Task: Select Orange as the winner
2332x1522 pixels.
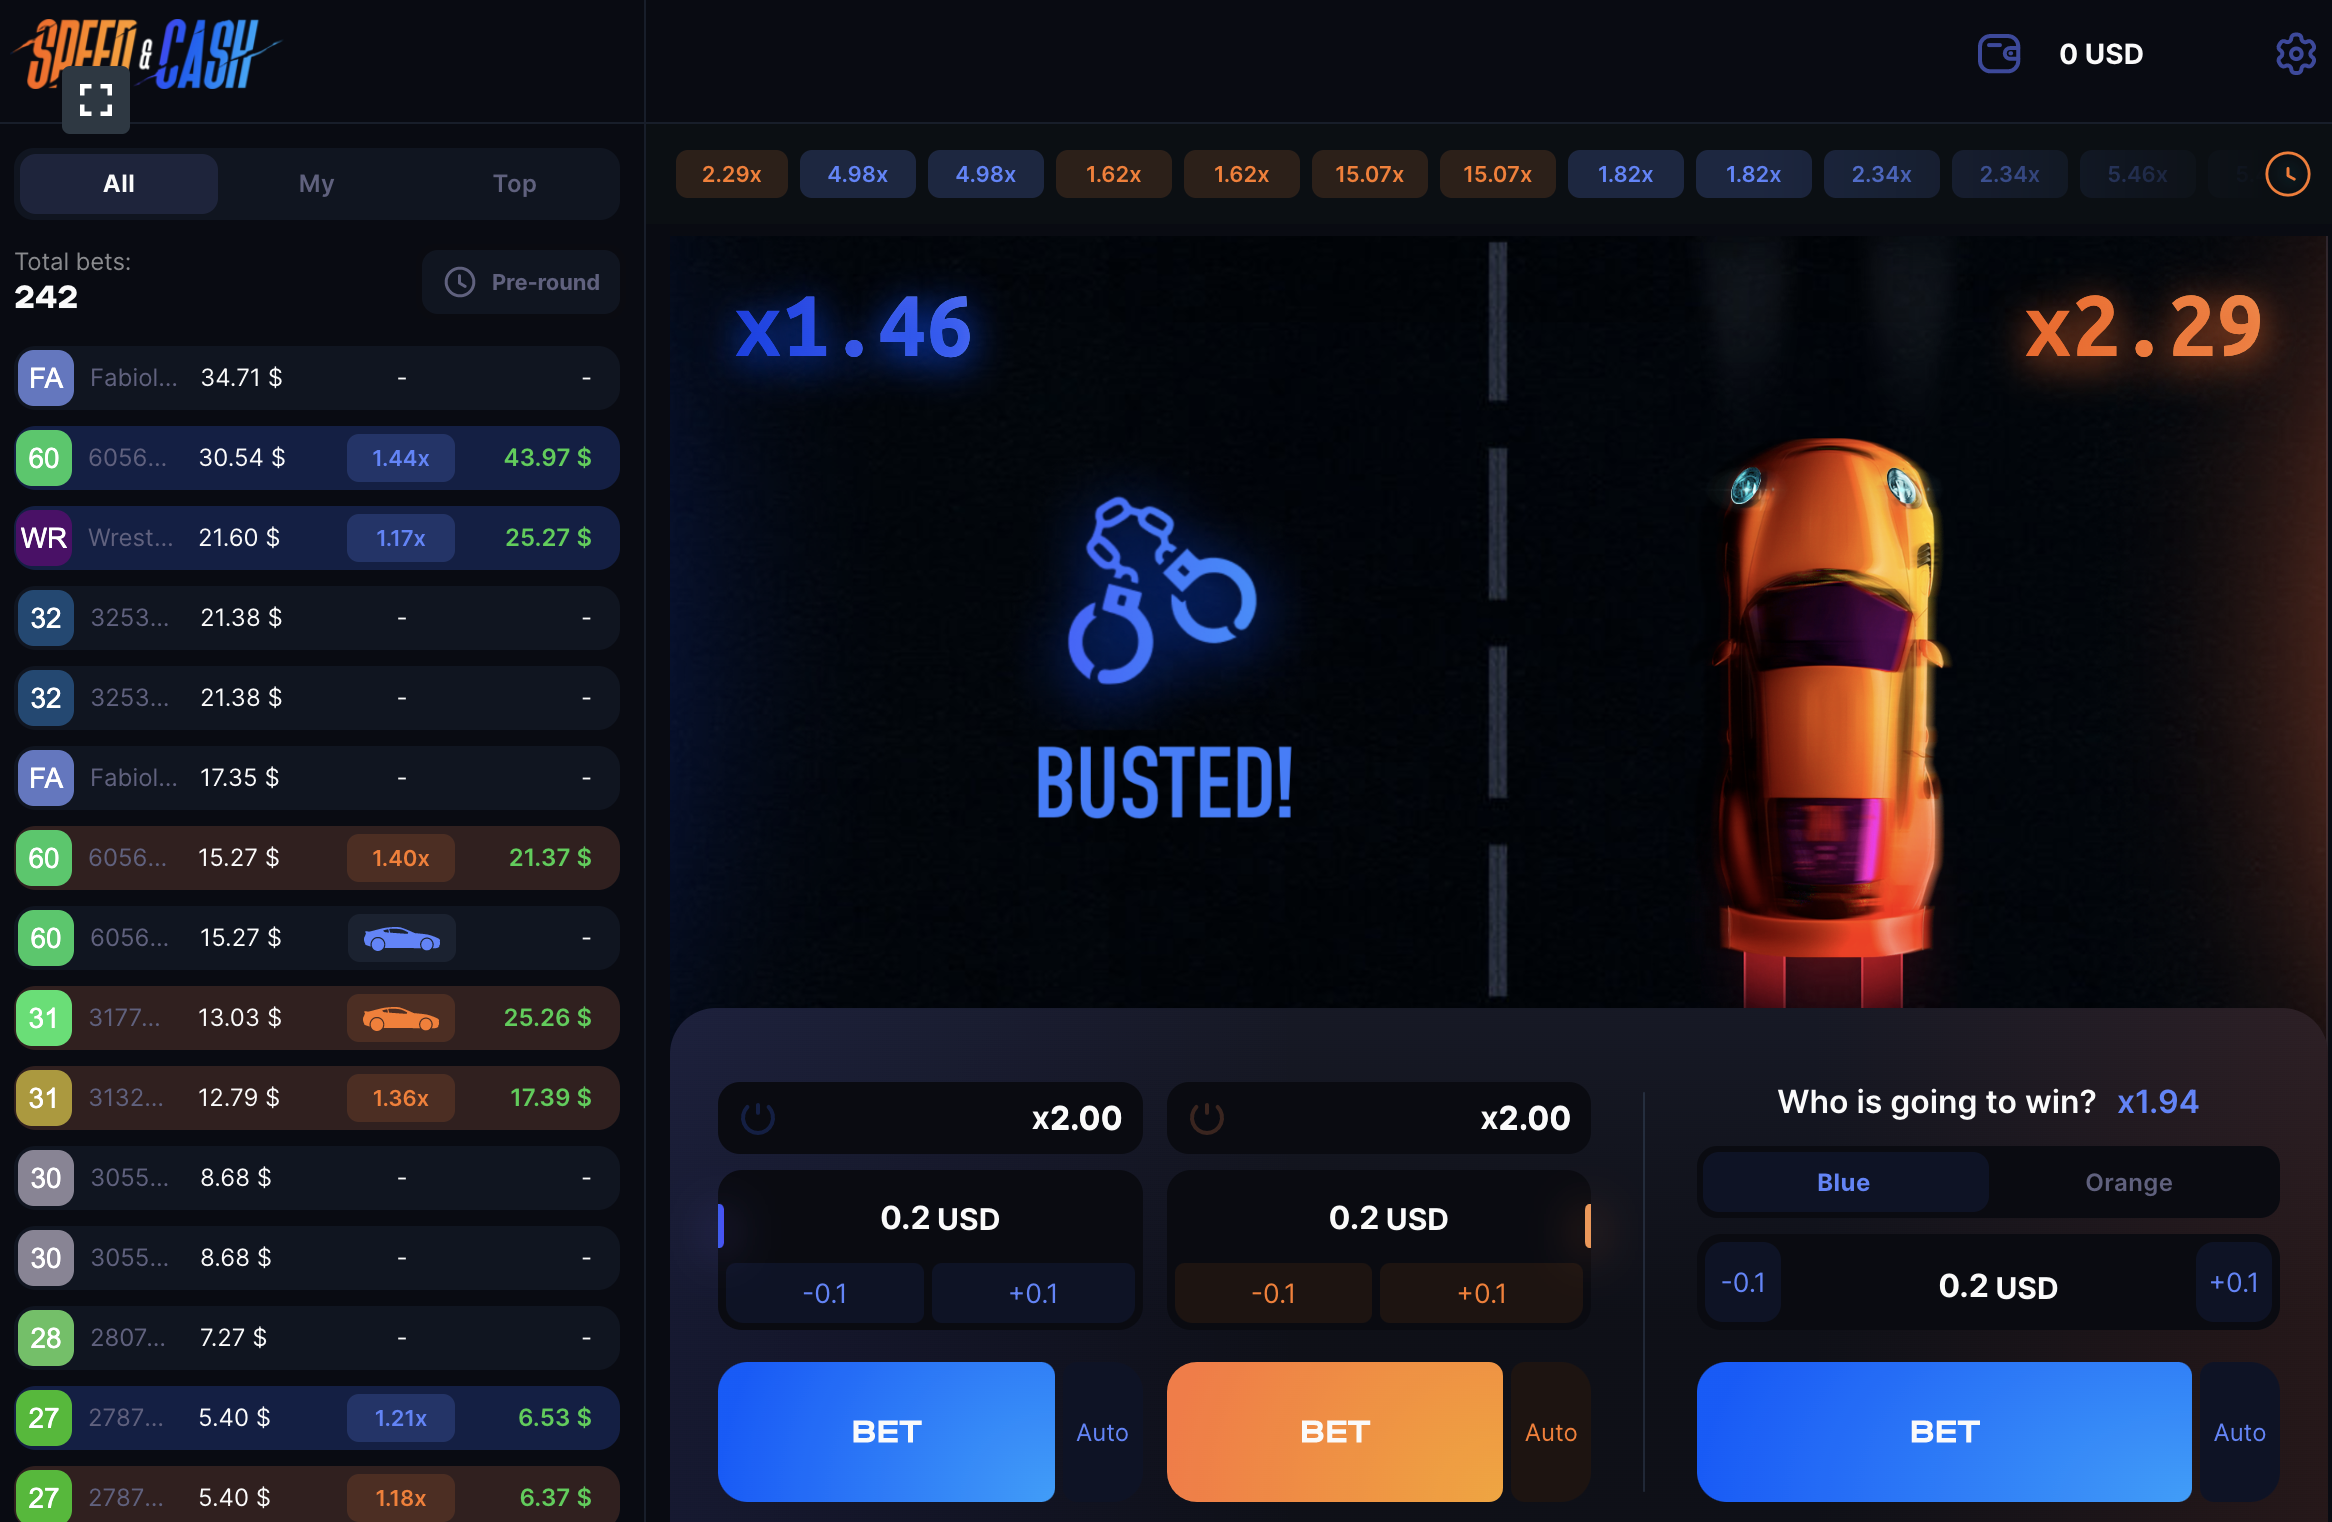Action: pyautogui.click(x=2129, y=1182)
